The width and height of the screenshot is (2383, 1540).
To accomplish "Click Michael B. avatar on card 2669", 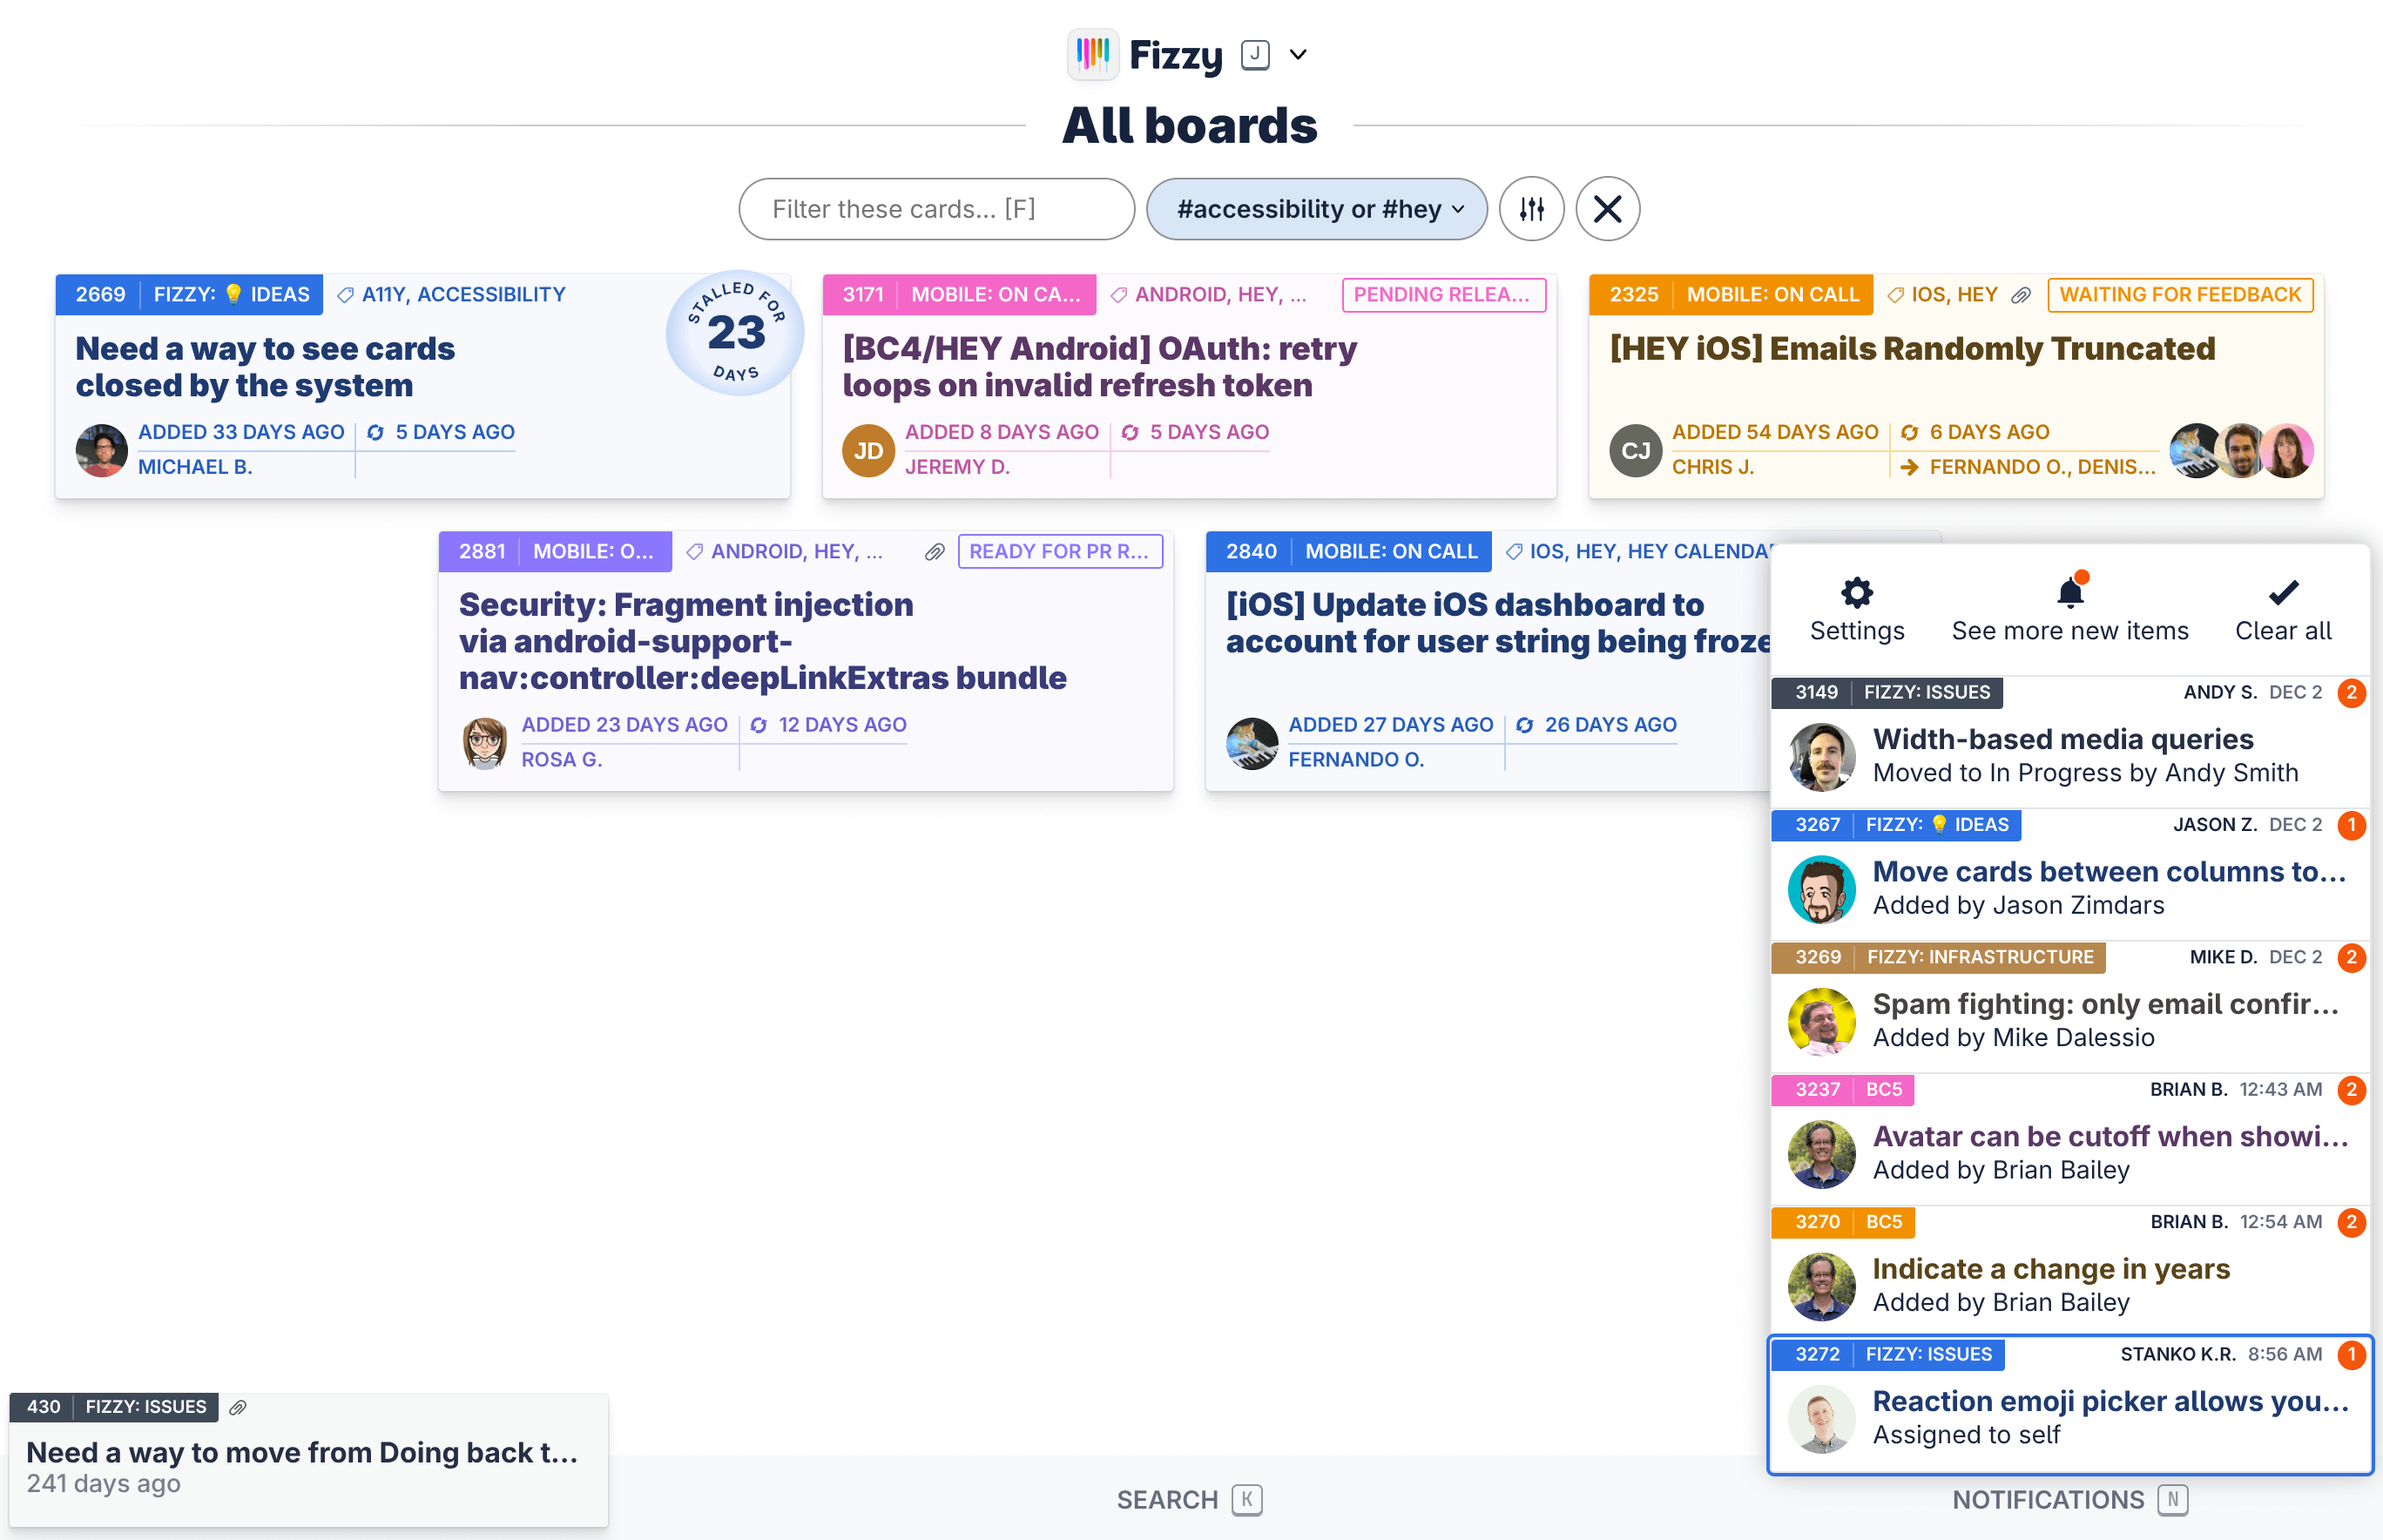I will click(102, 450).
